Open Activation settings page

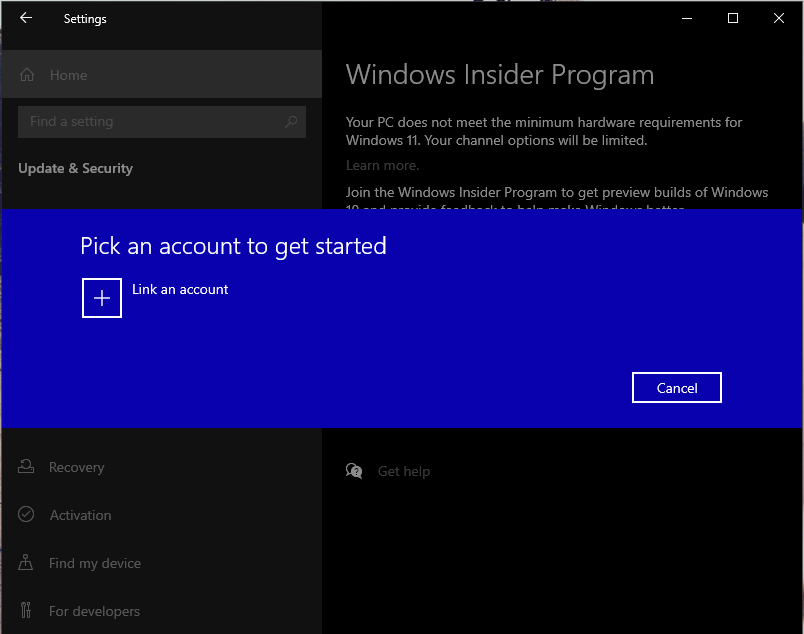[162, 515]
